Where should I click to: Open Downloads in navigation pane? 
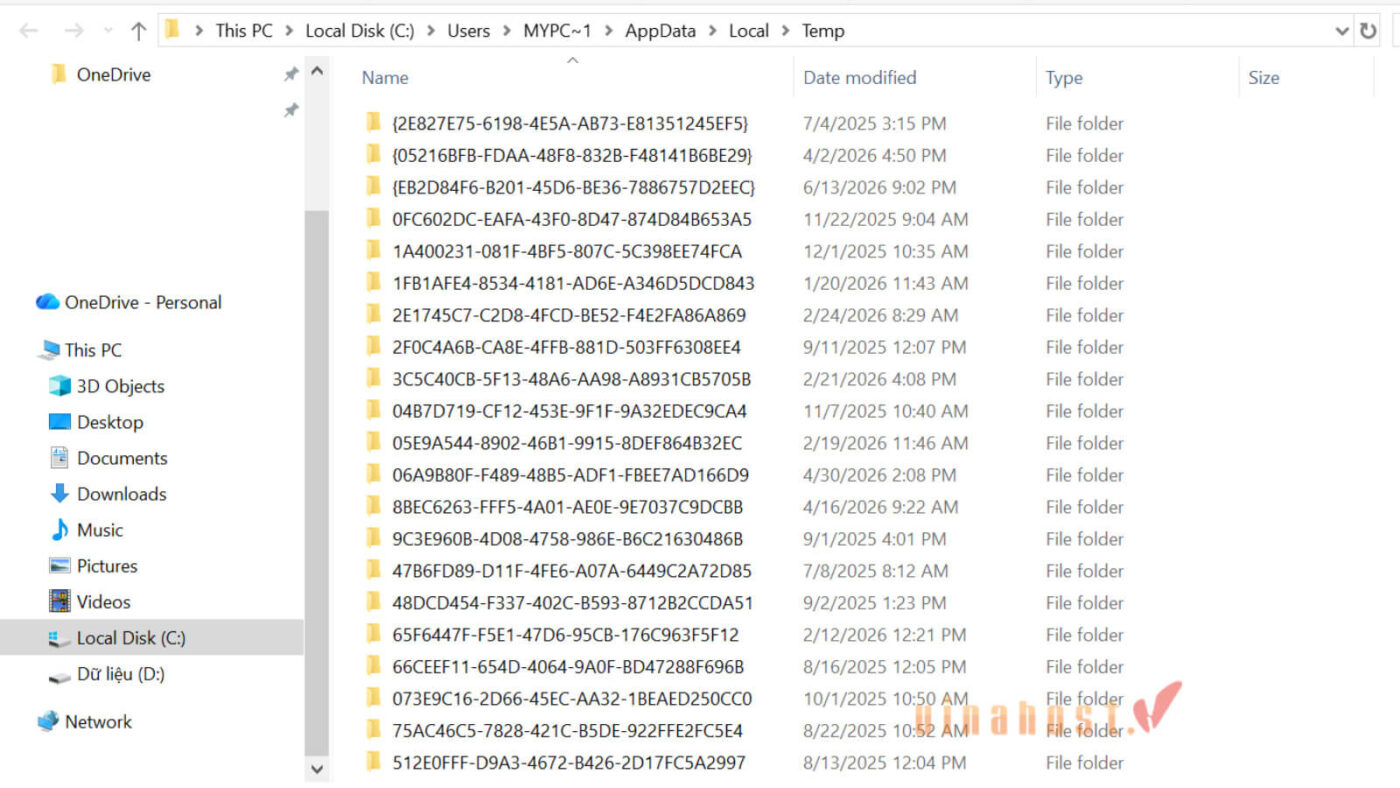tap(122, 494)
